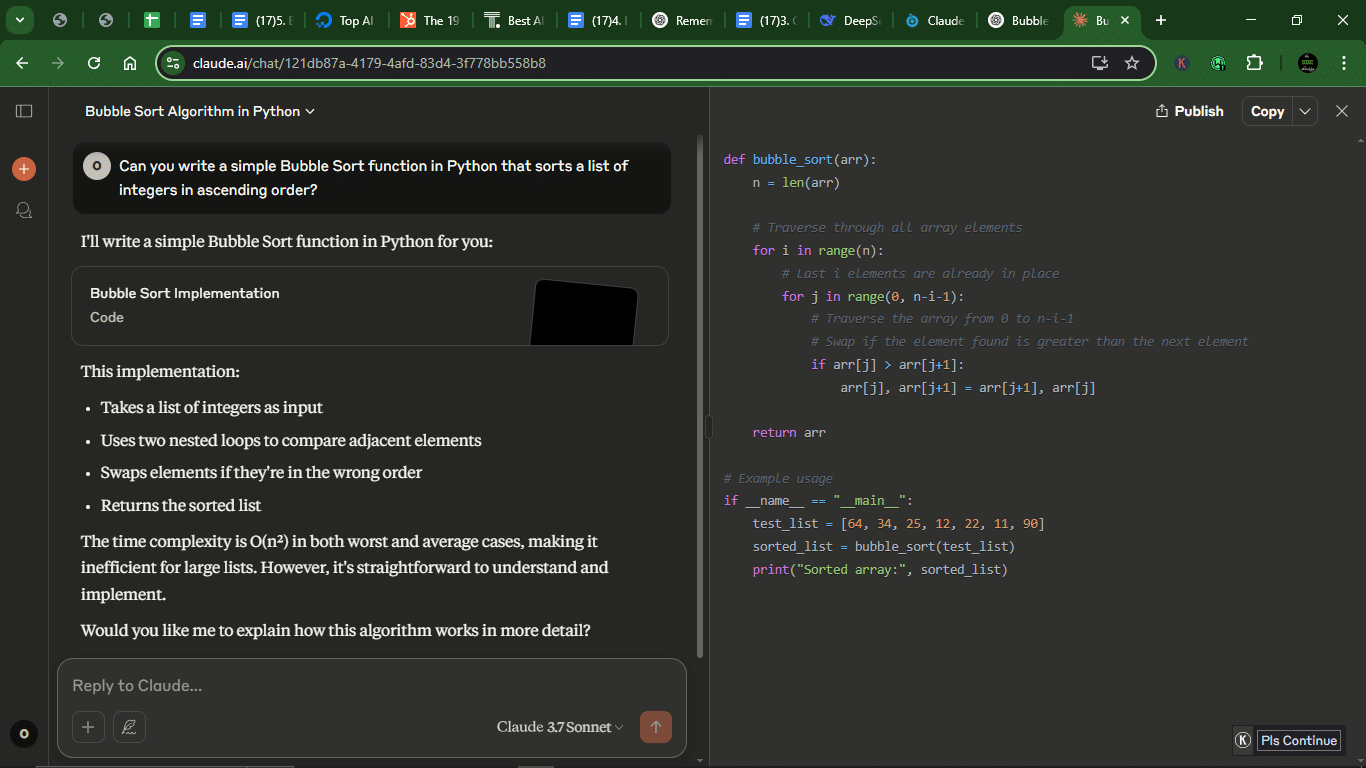This screenshot has height=768, width=1366.
Task: Close the code artifact panel
Action: tap(1342, 111)
